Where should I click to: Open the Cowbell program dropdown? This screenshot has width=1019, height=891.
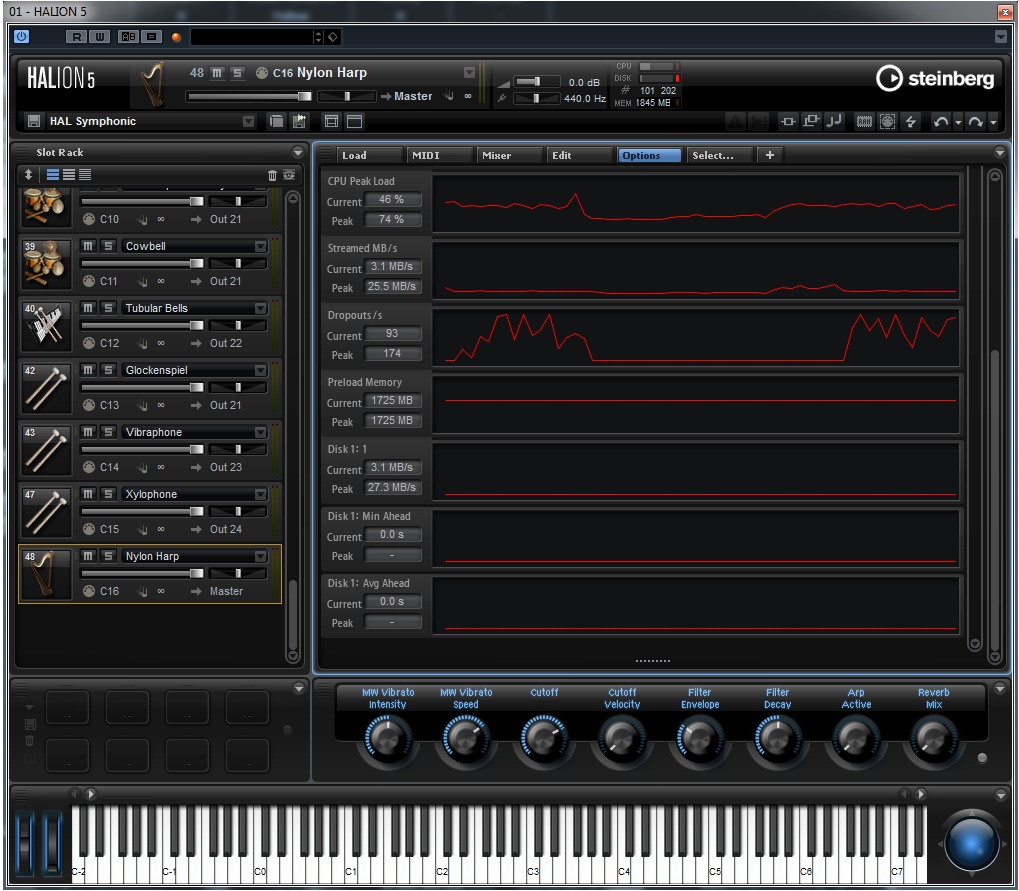point(260,246)
